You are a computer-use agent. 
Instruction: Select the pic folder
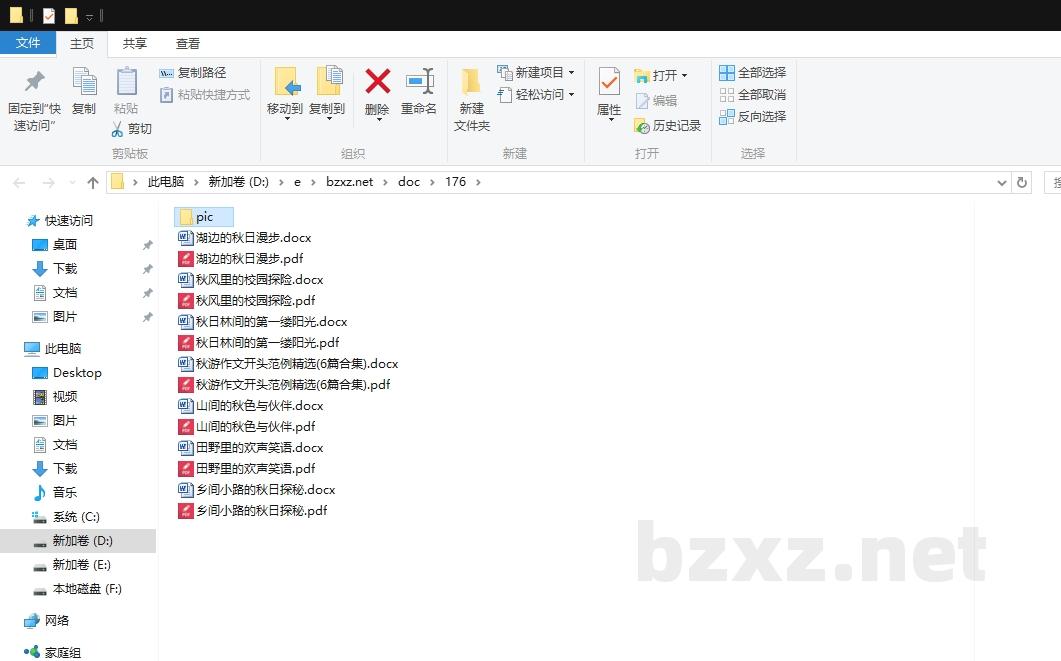tap(204, 217)
